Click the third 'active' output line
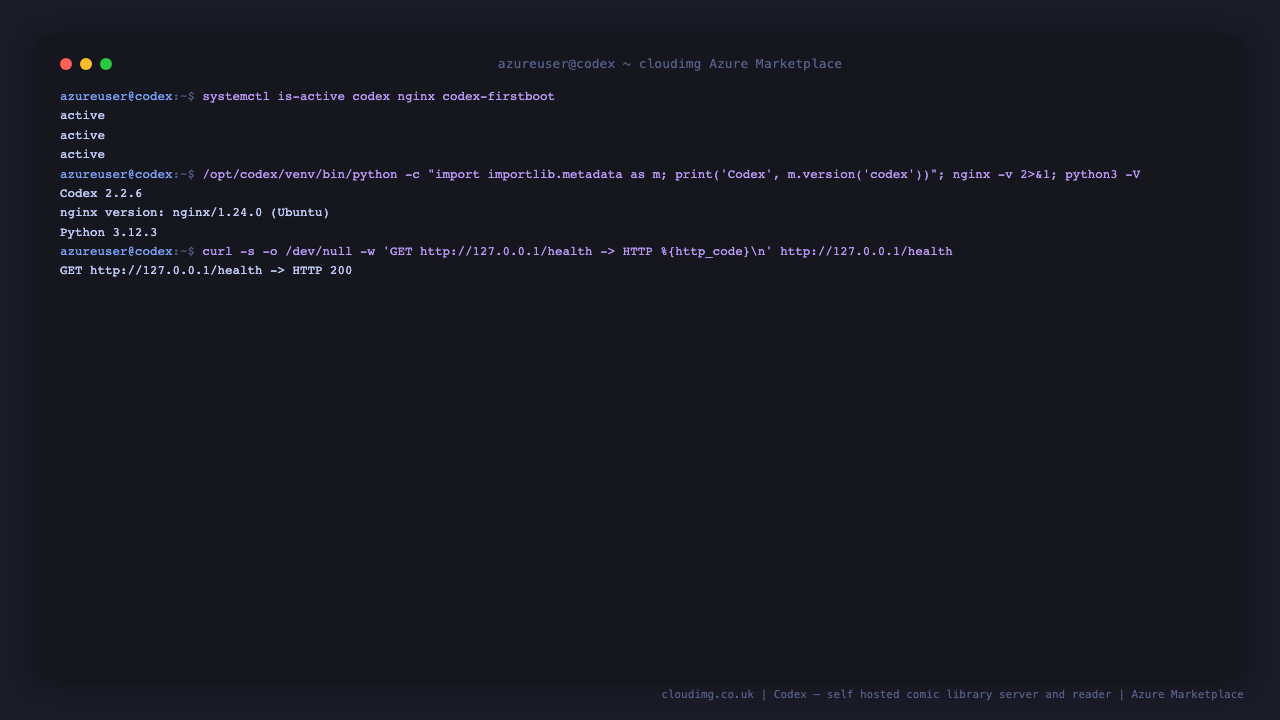This screenshot has height=720, width=1280. coord(82,155)
